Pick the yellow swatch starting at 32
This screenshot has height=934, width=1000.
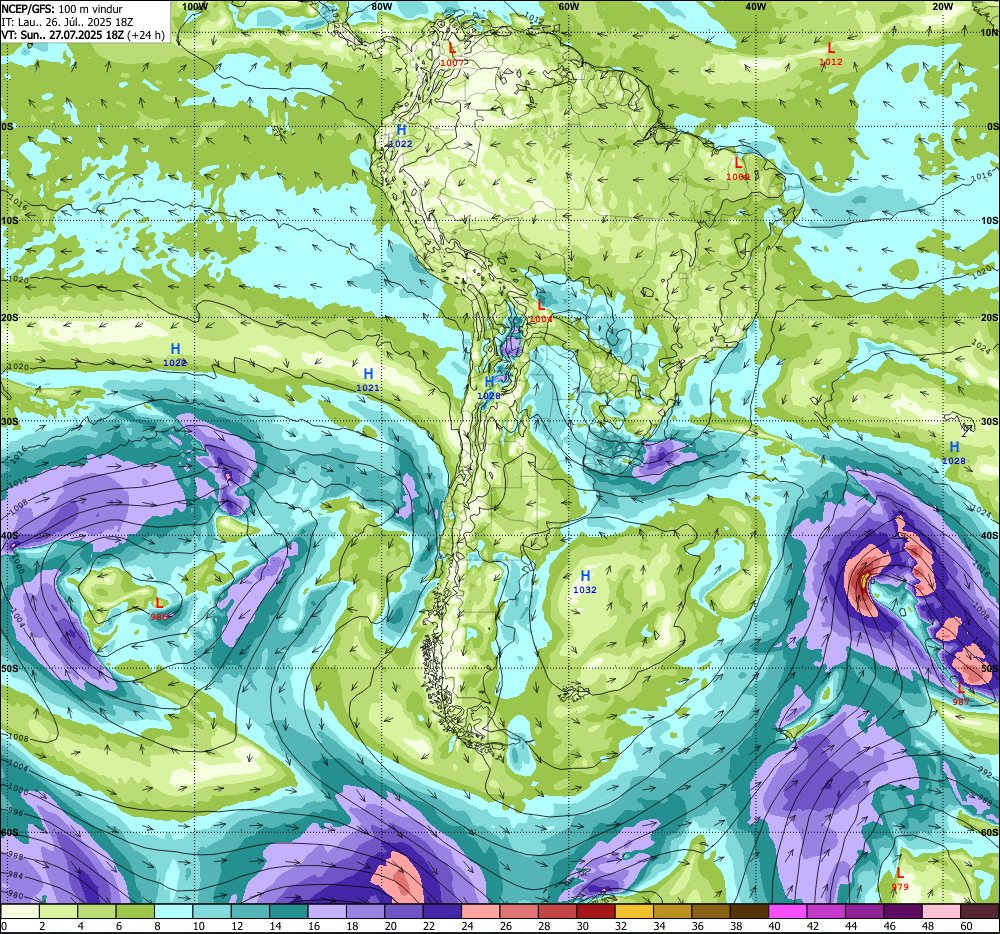pos(635,912)
